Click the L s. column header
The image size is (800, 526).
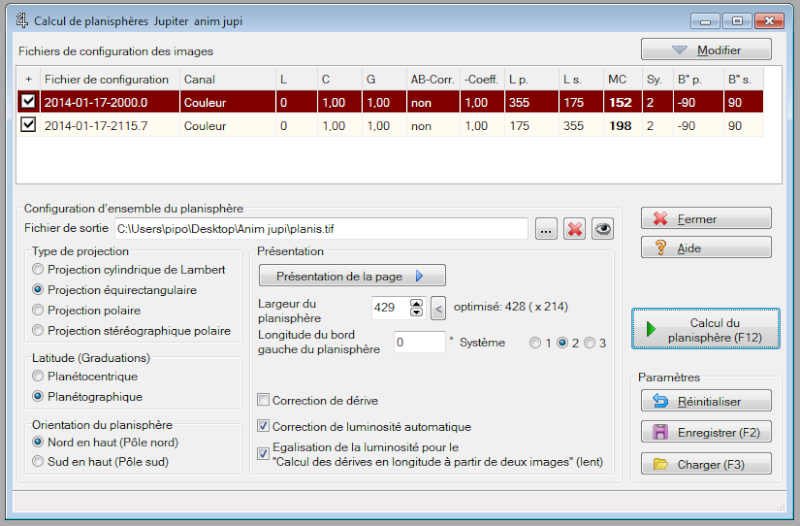[x=581, y=79]
